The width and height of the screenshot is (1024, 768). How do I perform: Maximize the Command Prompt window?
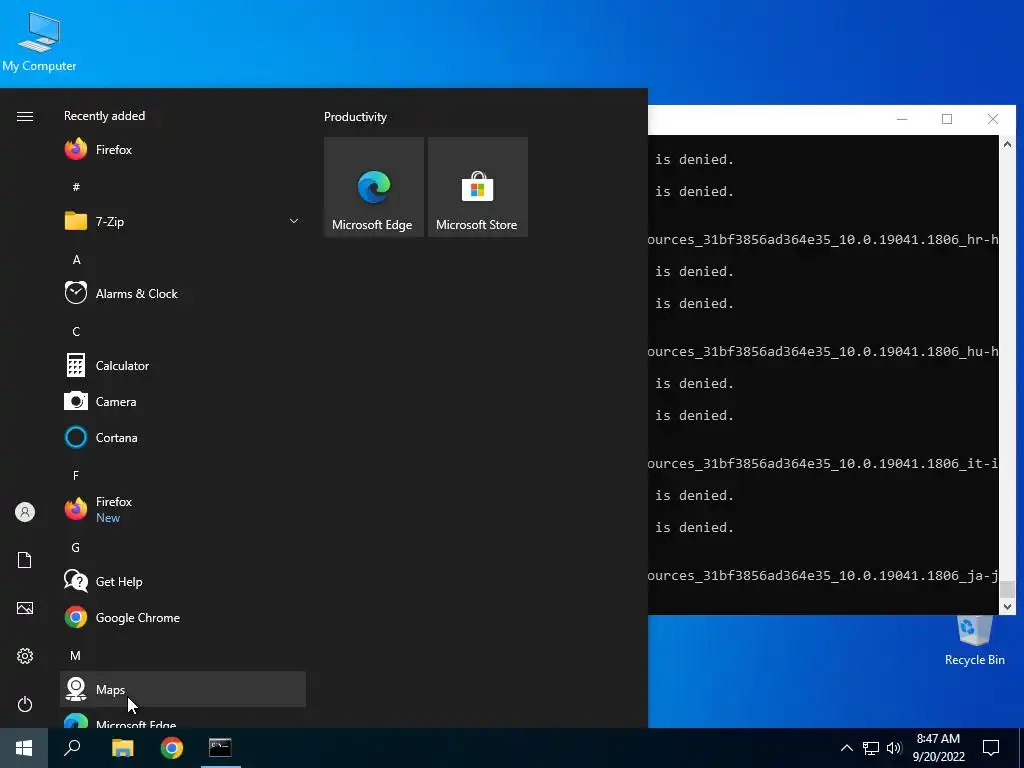click(x=947, y=120)
